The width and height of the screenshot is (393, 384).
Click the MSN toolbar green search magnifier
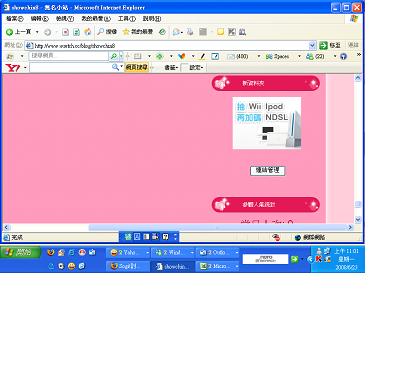click(113, 56)
